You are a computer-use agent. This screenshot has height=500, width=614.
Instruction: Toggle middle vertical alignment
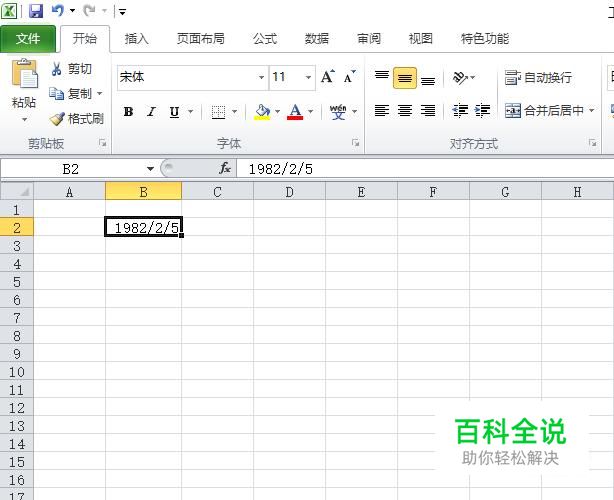click(405, 78)
